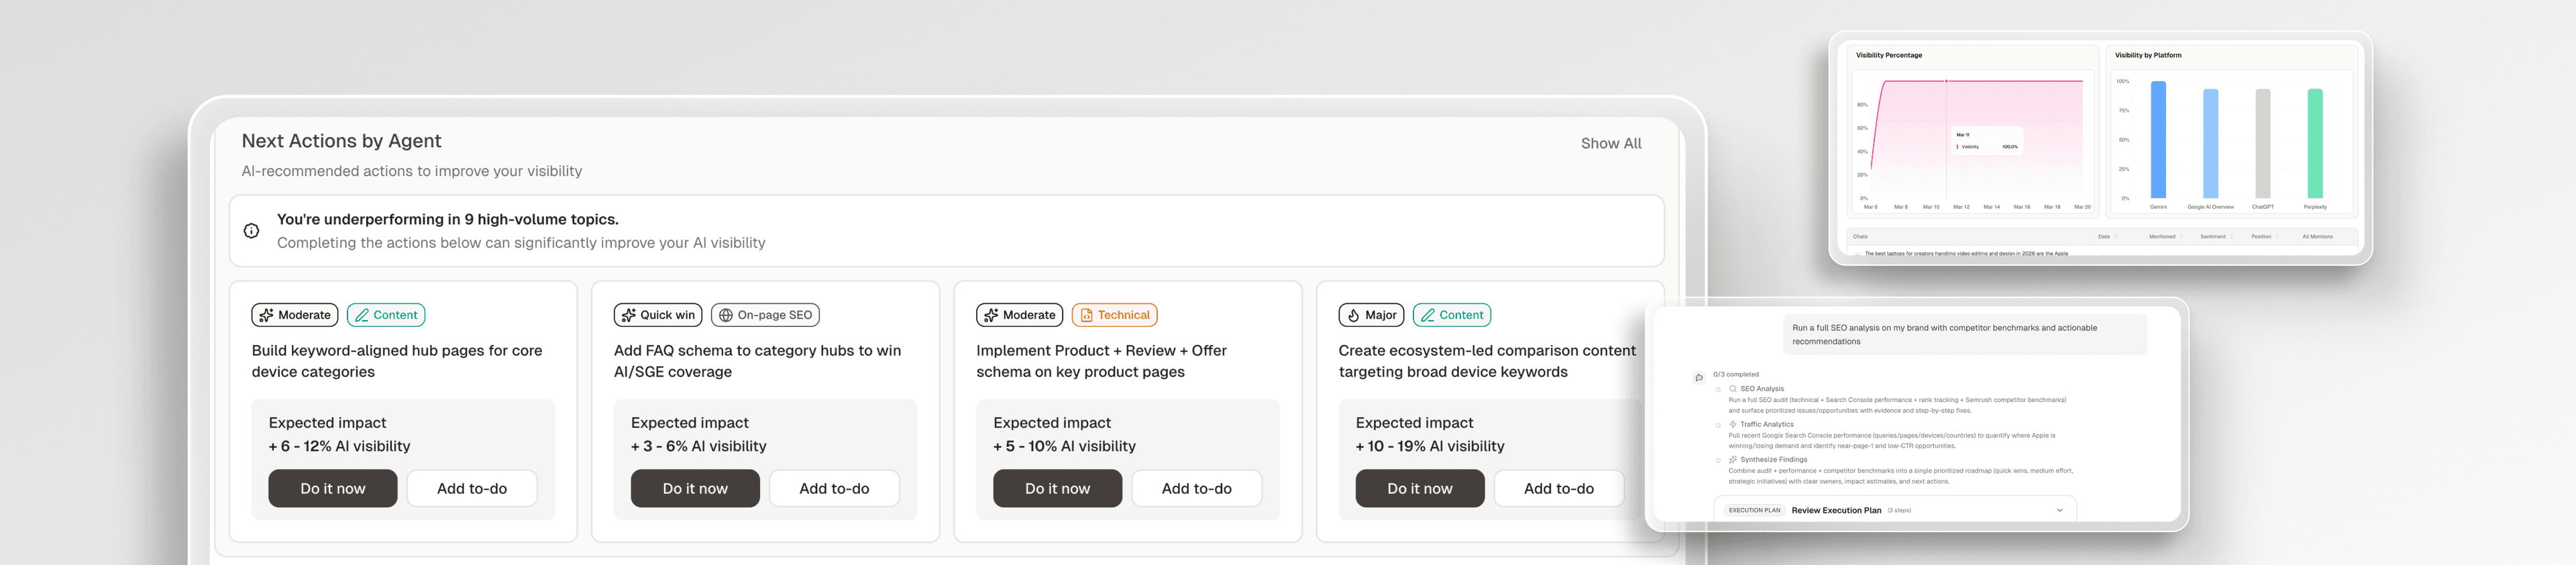
Task: Select the Moderate tag on hub pages card
Action: pyautogui.click(x=295, y=315)
